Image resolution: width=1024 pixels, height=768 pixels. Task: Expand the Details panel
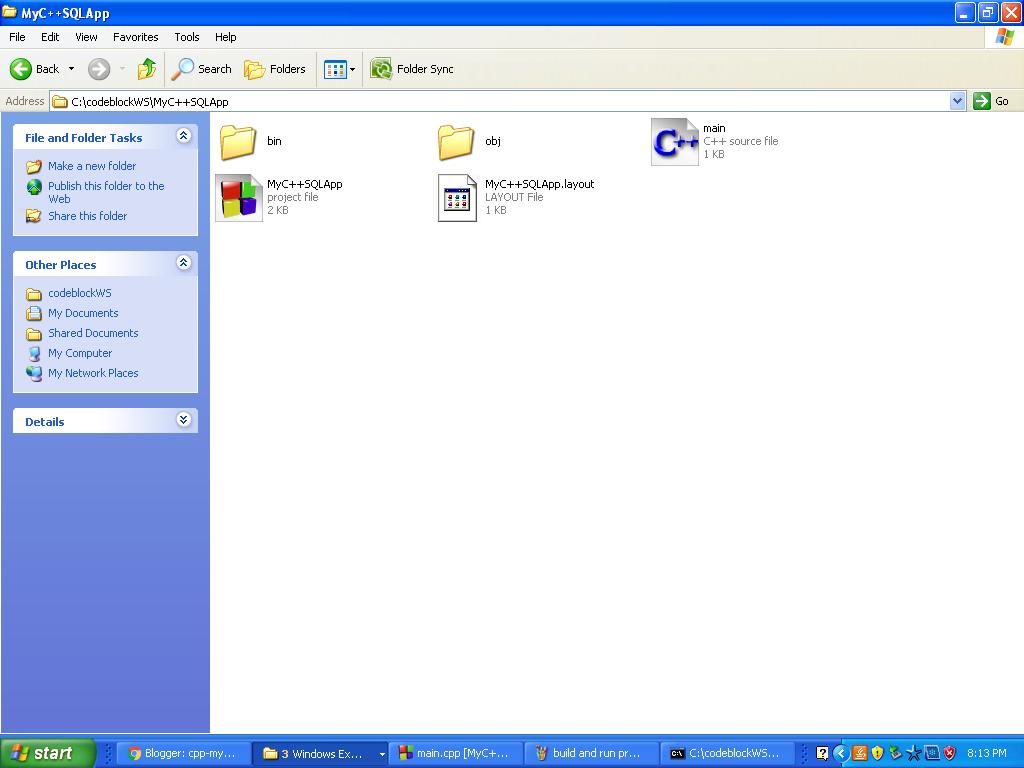[x=183, y=420]
